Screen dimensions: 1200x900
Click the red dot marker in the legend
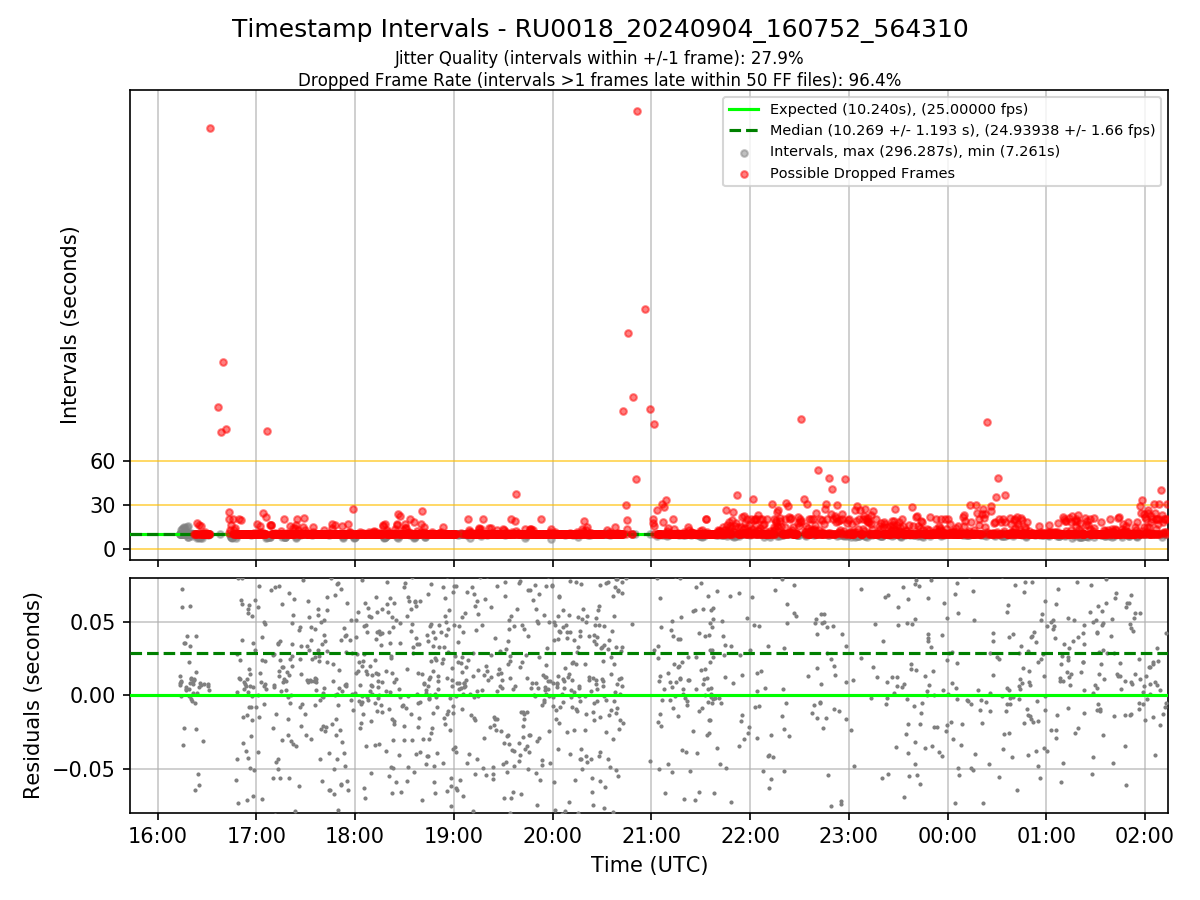(x=744, y=174)
